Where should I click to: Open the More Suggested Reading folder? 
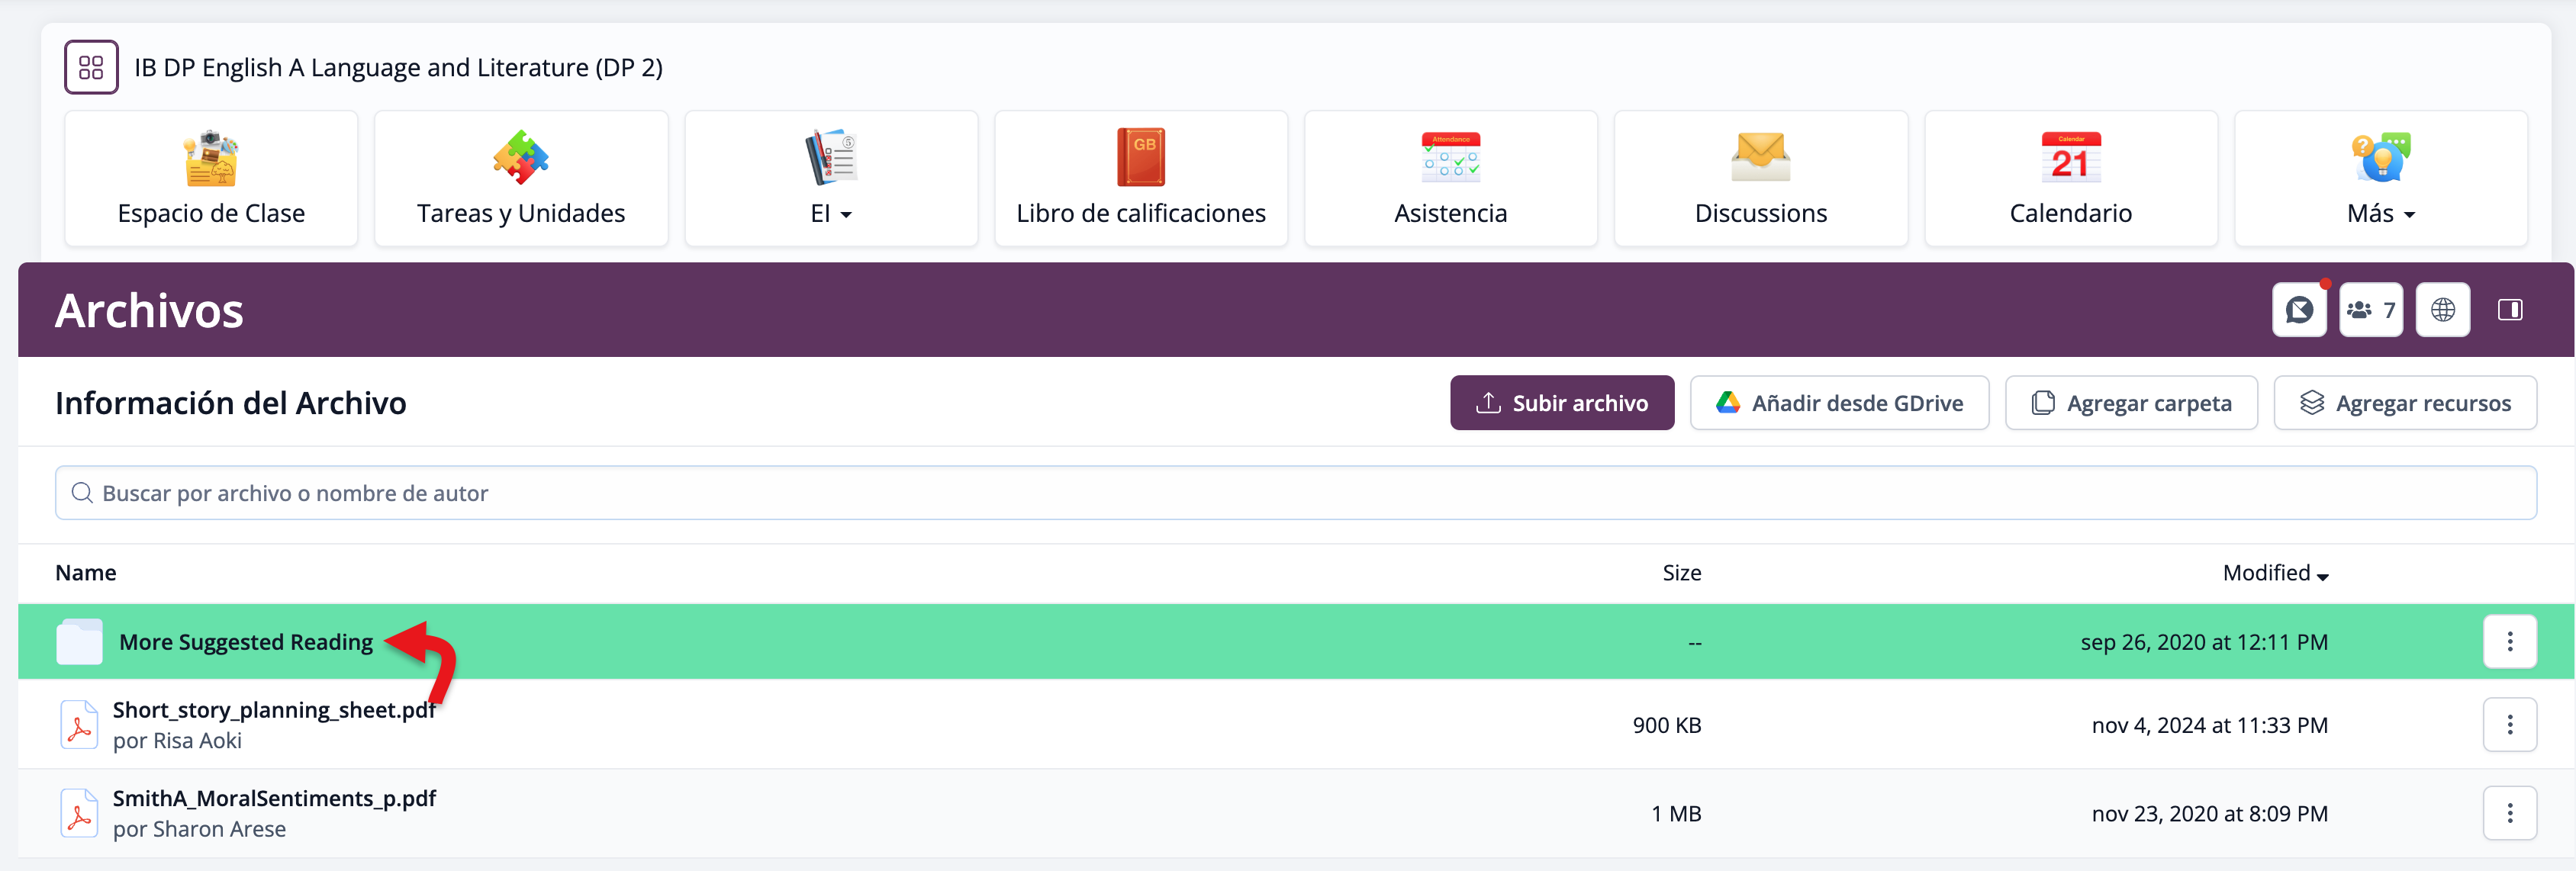pyautogui.click(x=245, y=642)
